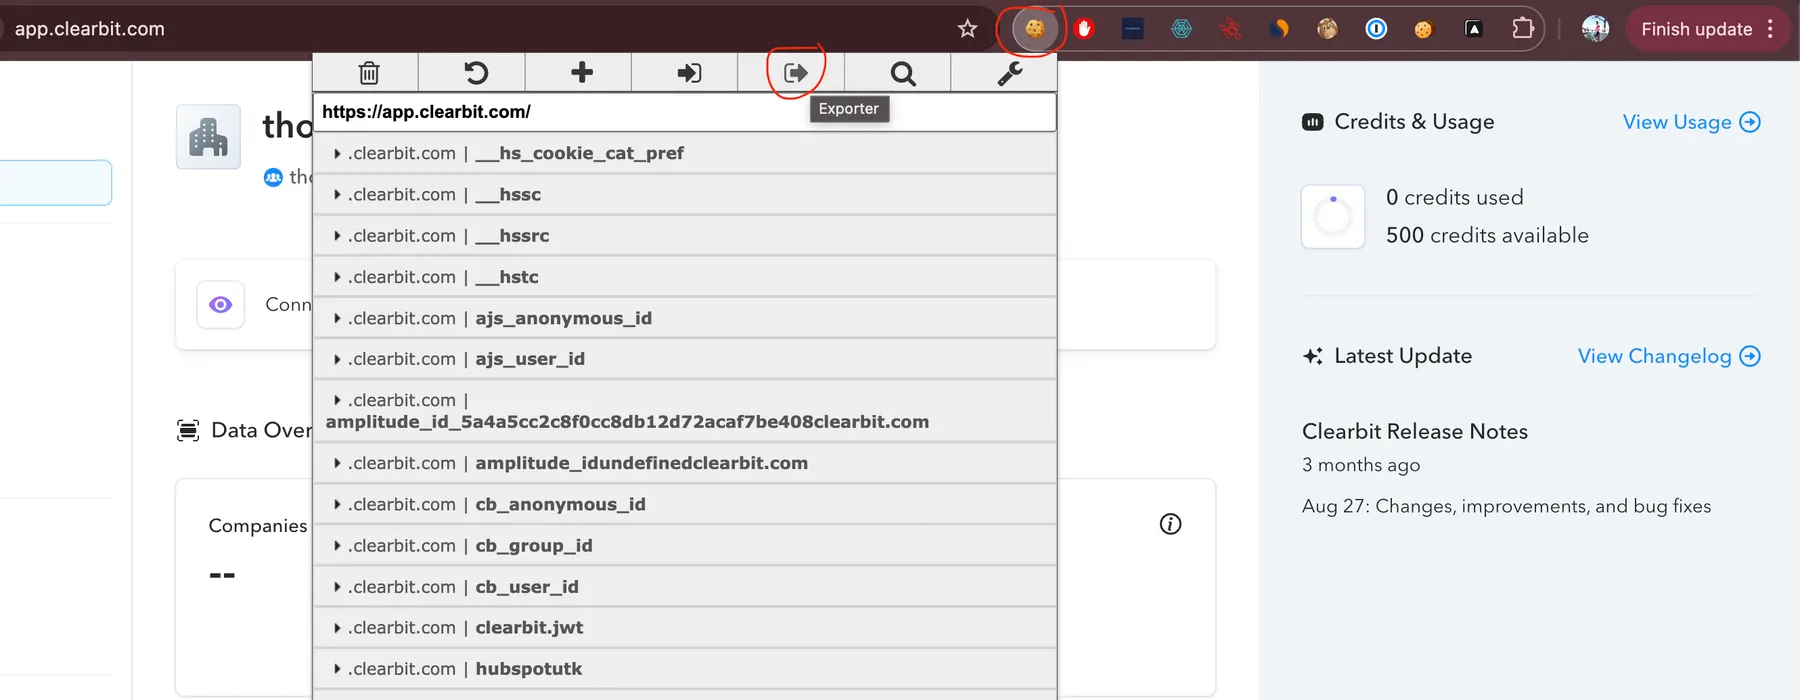Click the Latest Update sparkle icon
Screen dimensions: 1800x700
point(1313,356)
